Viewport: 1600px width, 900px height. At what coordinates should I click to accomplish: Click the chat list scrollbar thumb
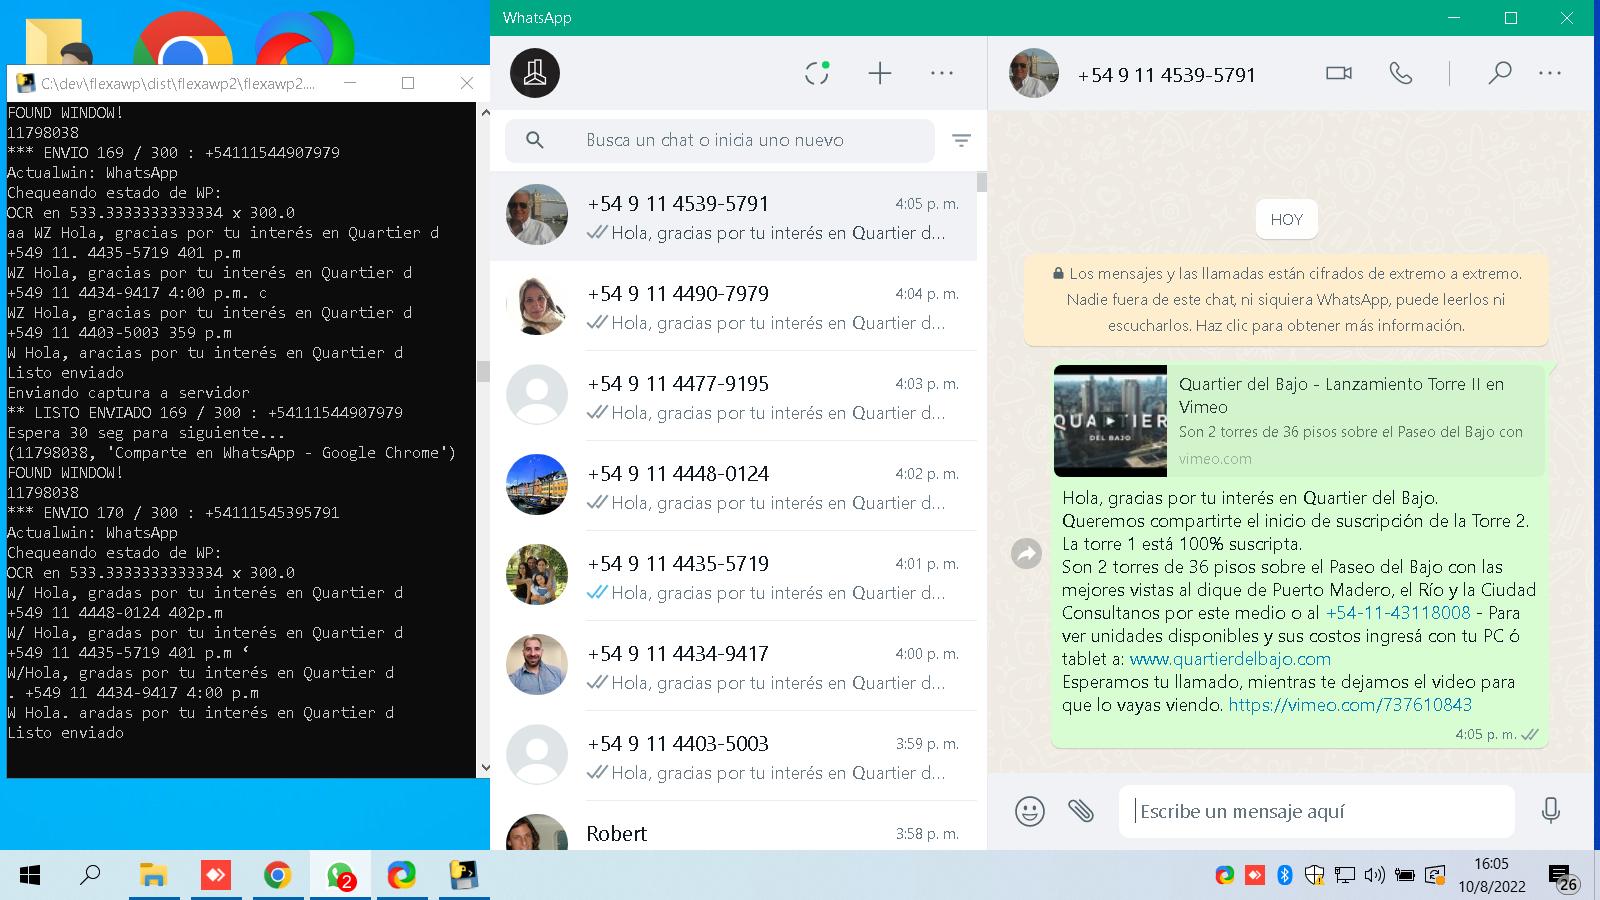tap(982, 182)
